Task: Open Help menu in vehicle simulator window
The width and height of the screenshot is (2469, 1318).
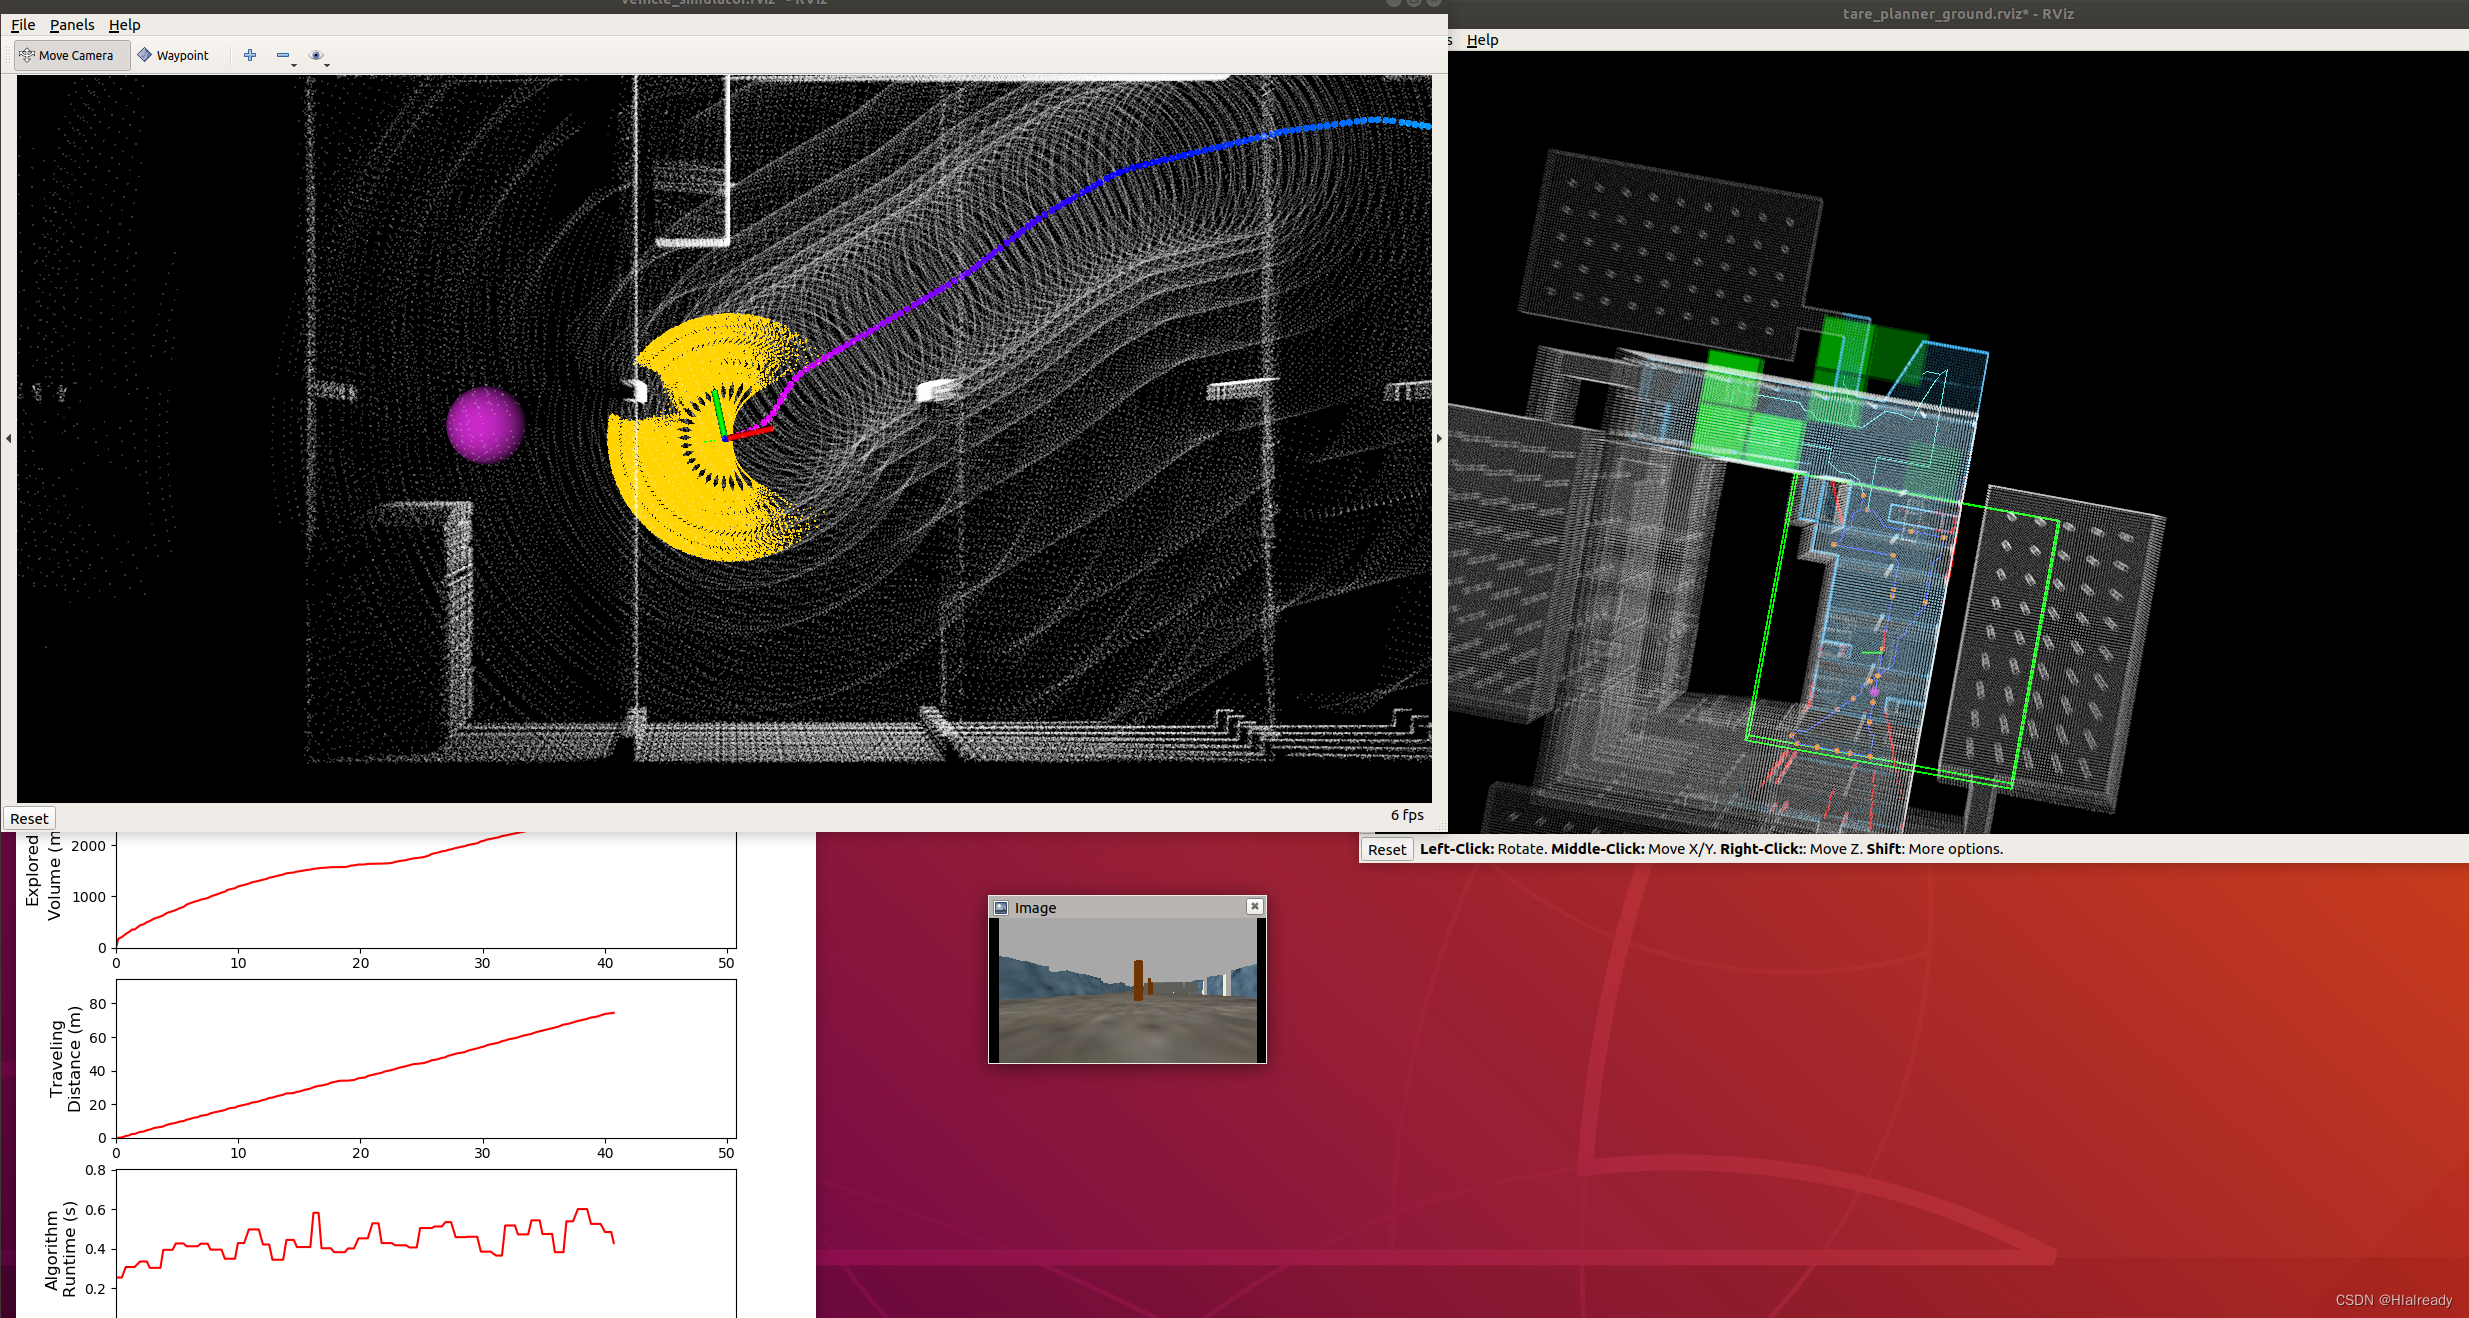Action: pos(124,25)
